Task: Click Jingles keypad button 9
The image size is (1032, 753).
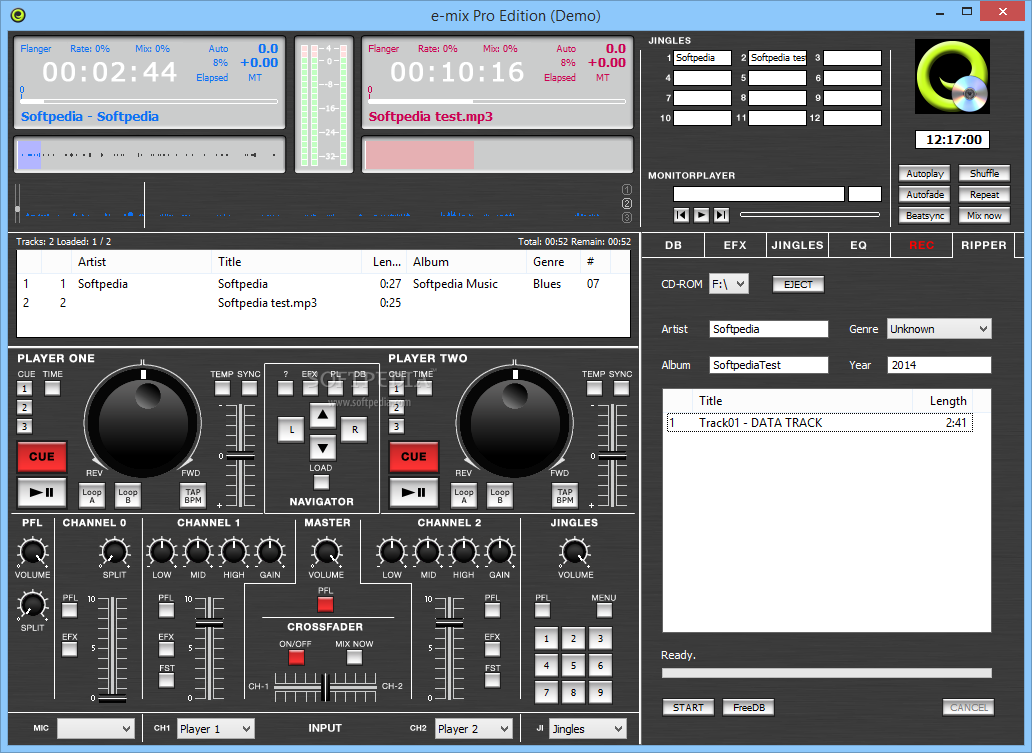Action: (x=600, y=692)
